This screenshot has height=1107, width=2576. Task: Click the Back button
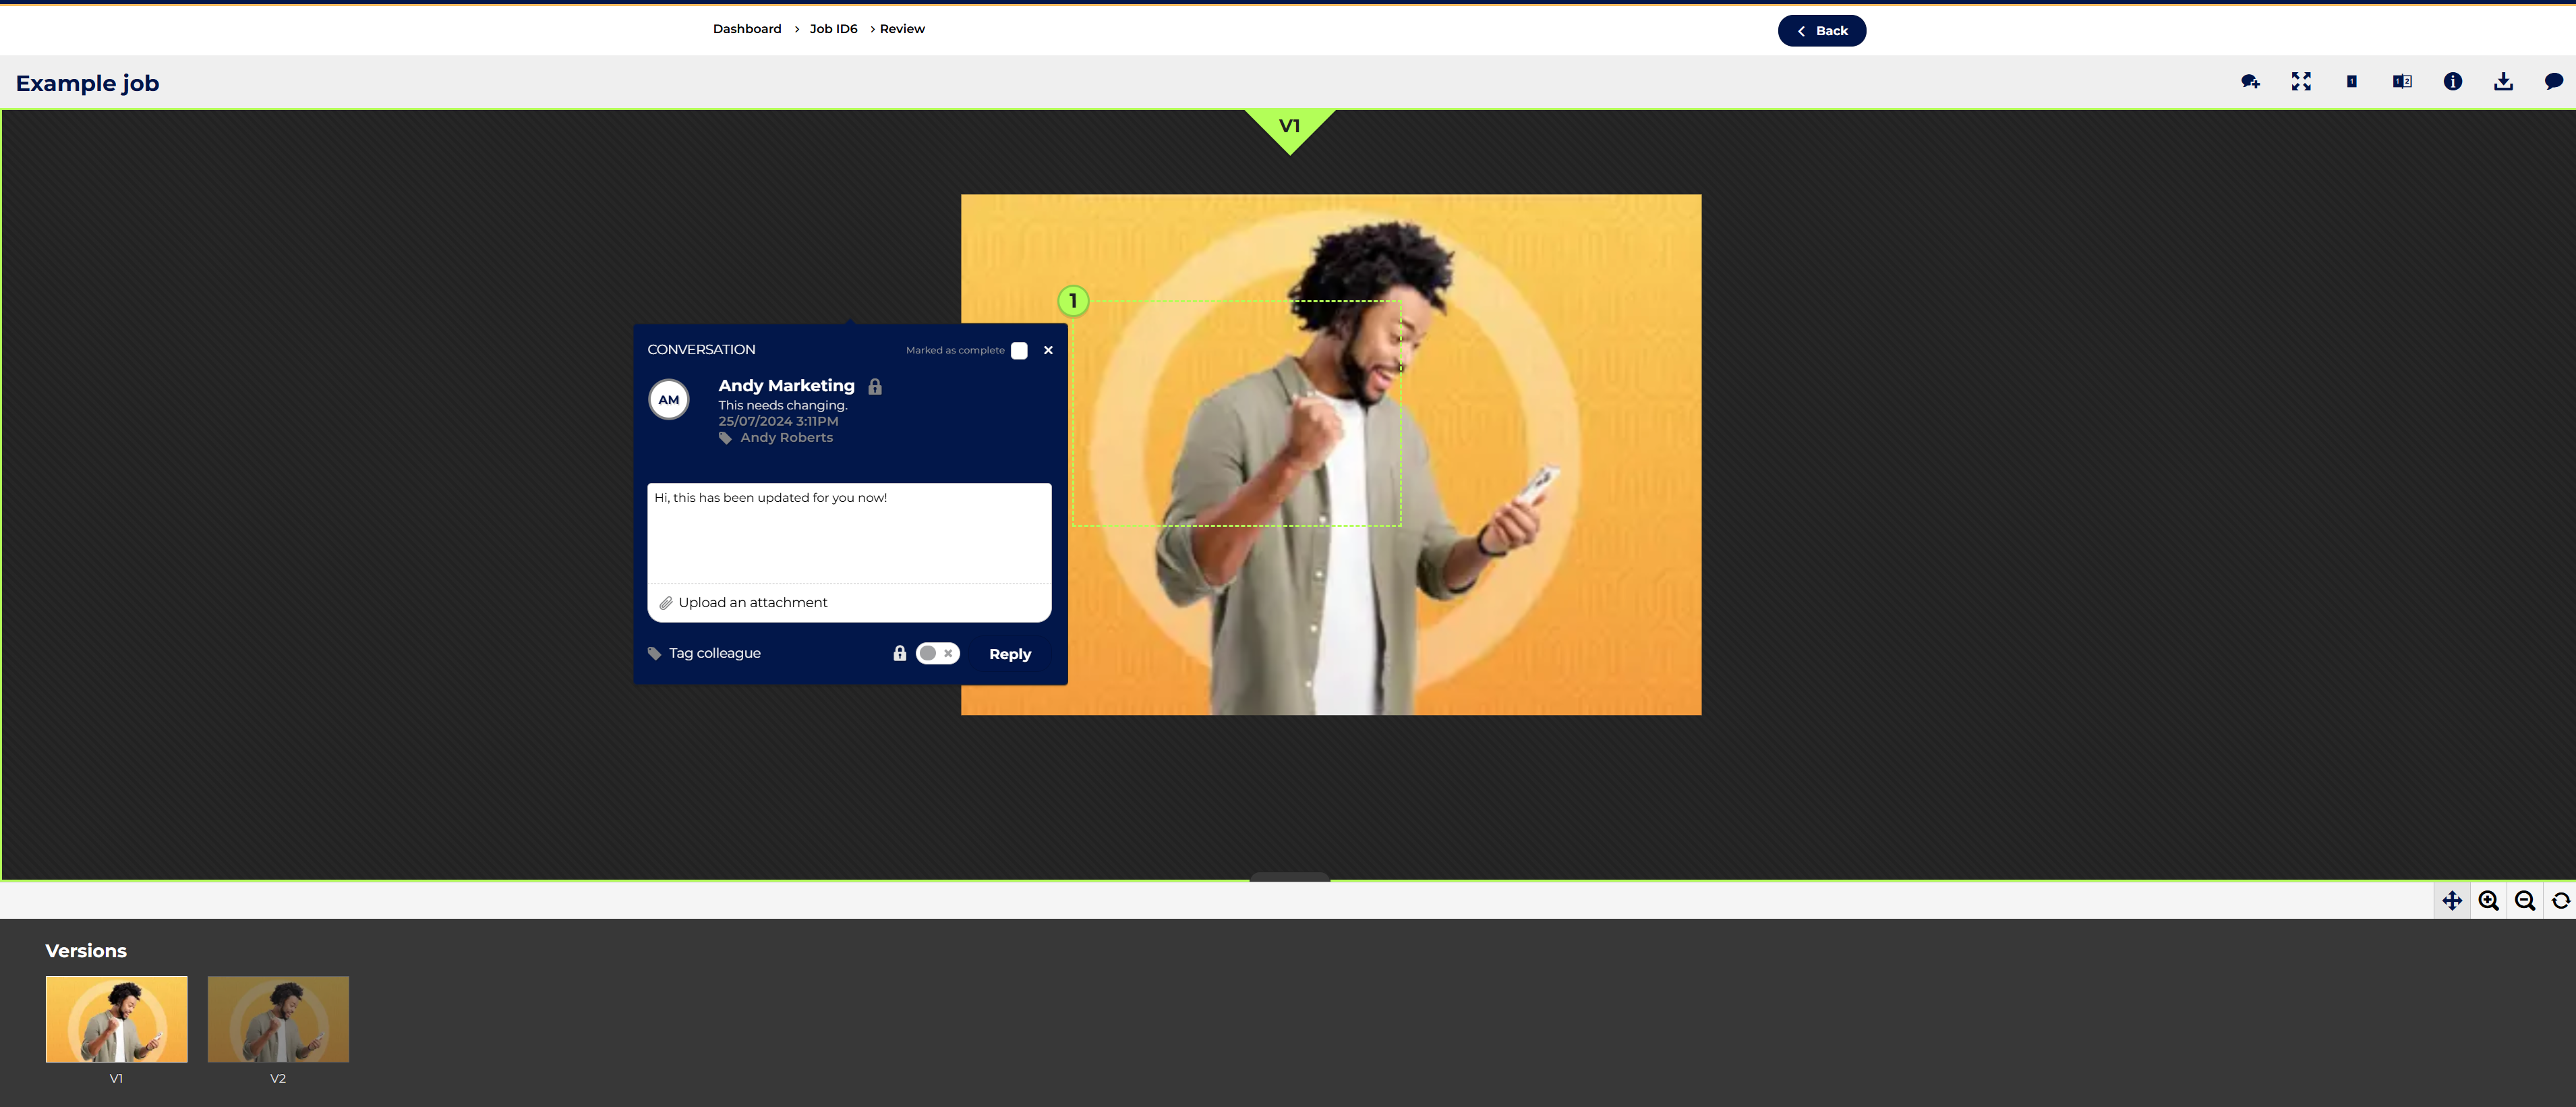click(1821, 31)
